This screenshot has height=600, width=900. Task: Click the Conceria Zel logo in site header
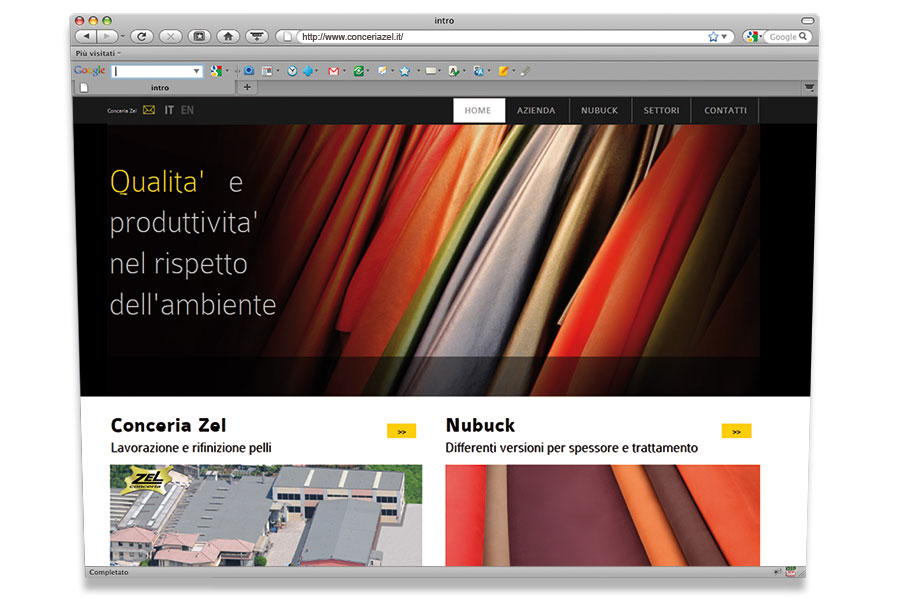(122, 111)
